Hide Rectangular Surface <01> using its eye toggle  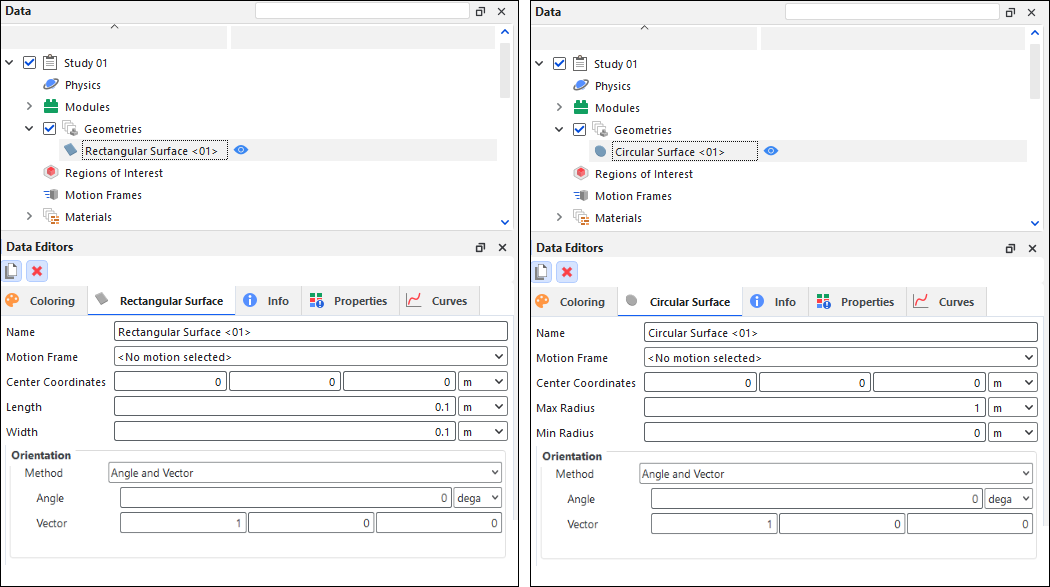pyautogui.click(x=241, y=149)
